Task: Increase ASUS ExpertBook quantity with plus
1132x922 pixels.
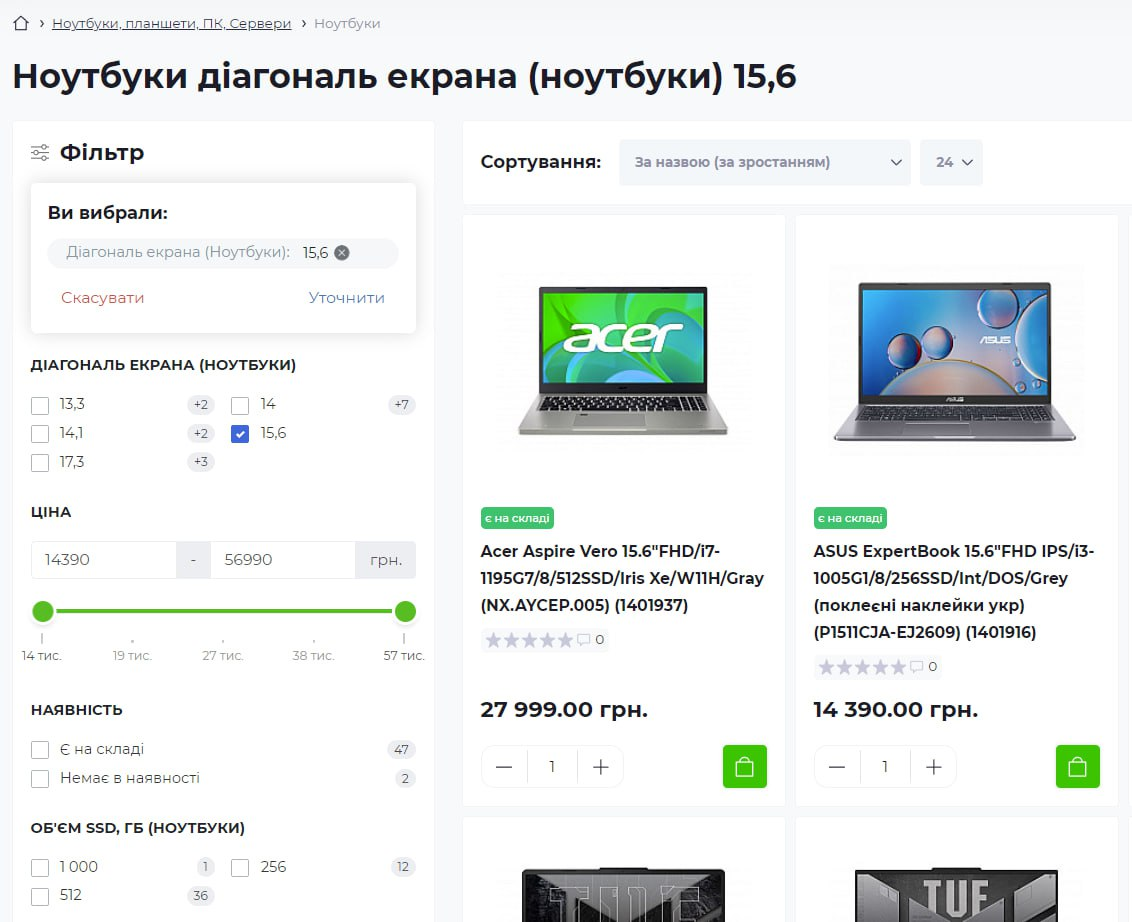Action: 933,767
